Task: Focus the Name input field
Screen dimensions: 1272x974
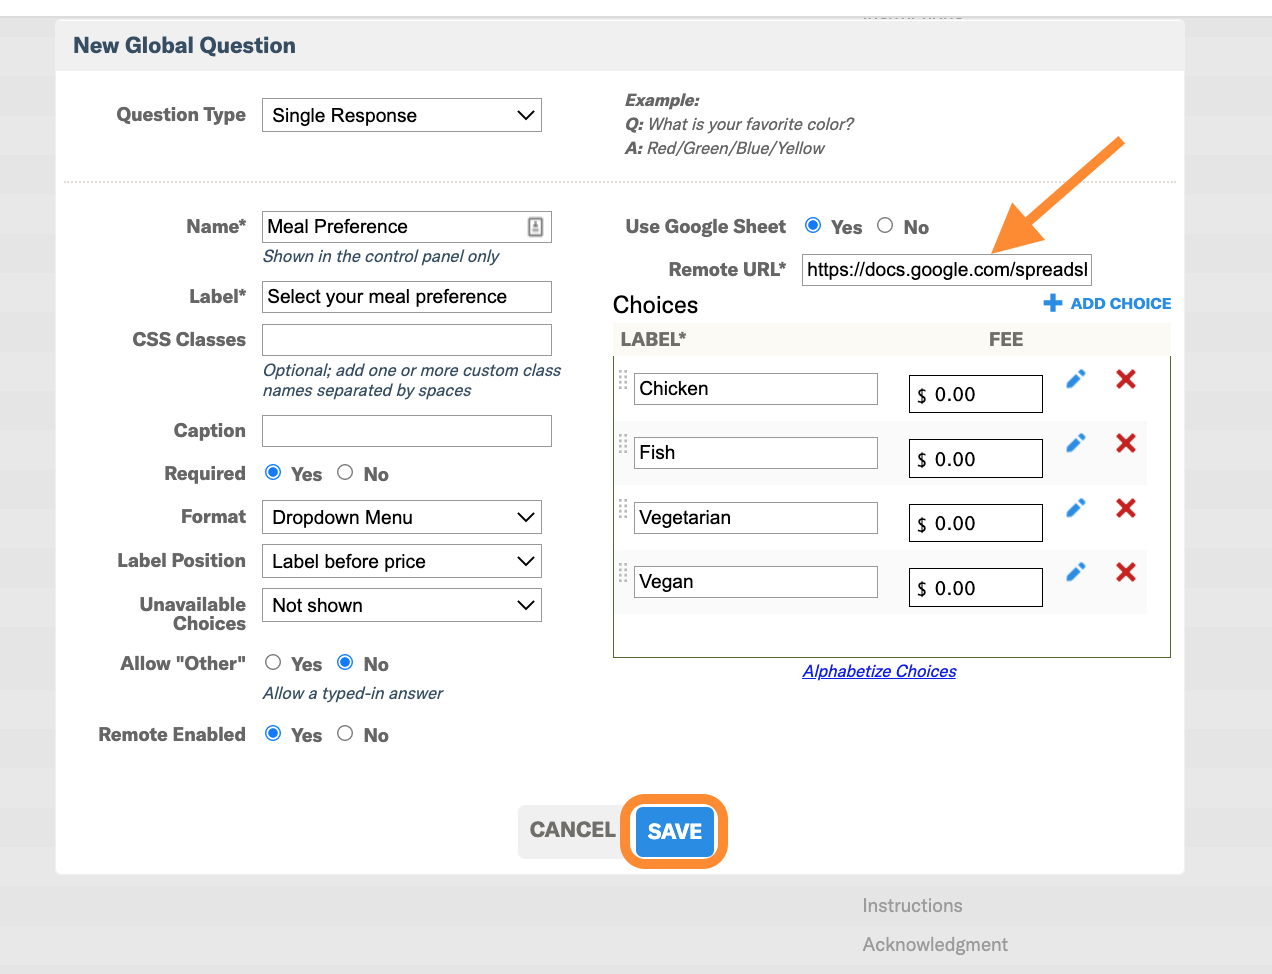Action: click(407, 227)
